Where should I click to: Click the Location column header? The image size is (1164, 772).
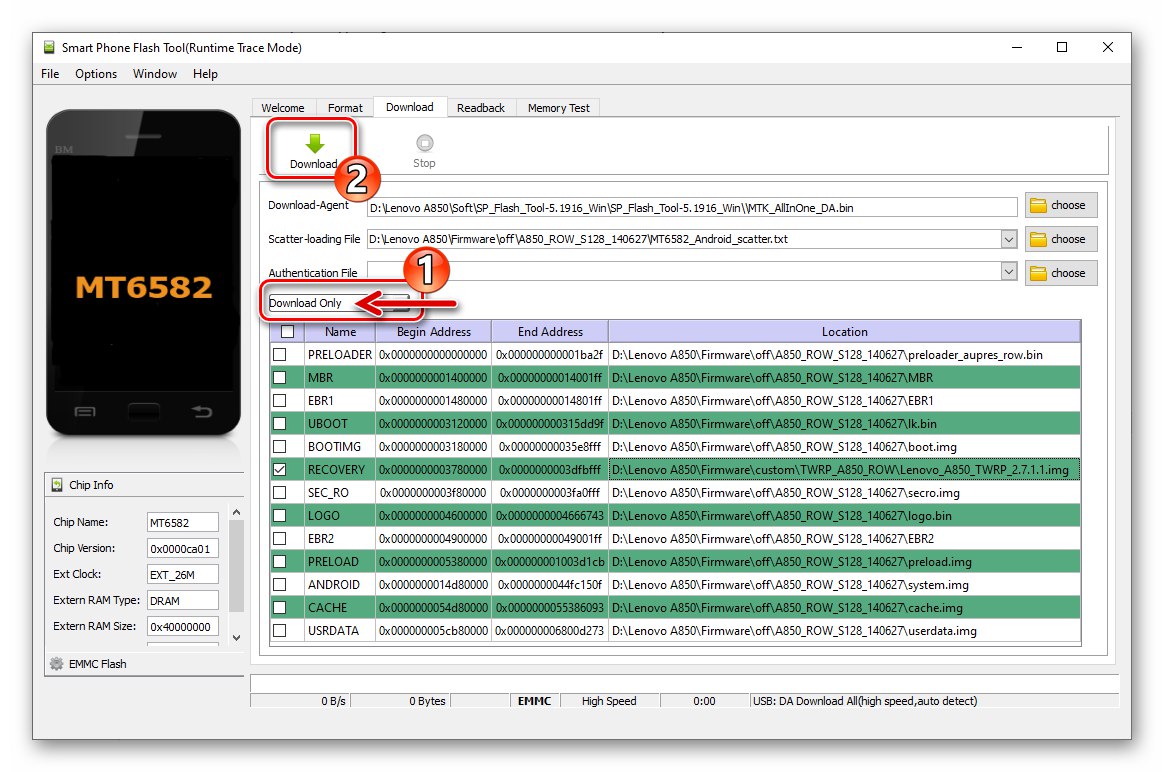pos(845,332)
